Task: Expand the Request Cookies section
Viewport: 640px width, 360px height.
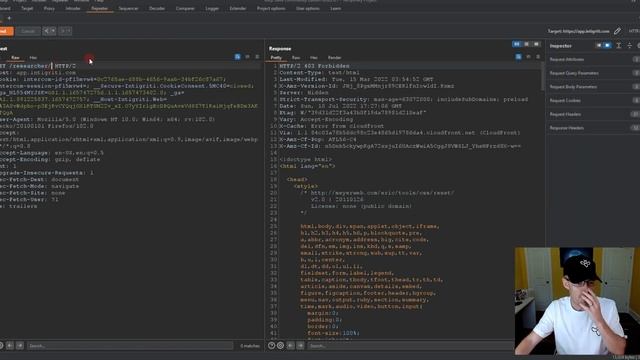Action: point(594,100)
